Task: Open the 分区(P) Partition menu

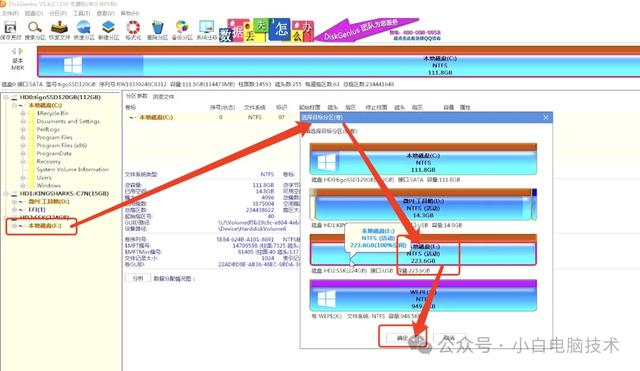Action: click(58, 13)
